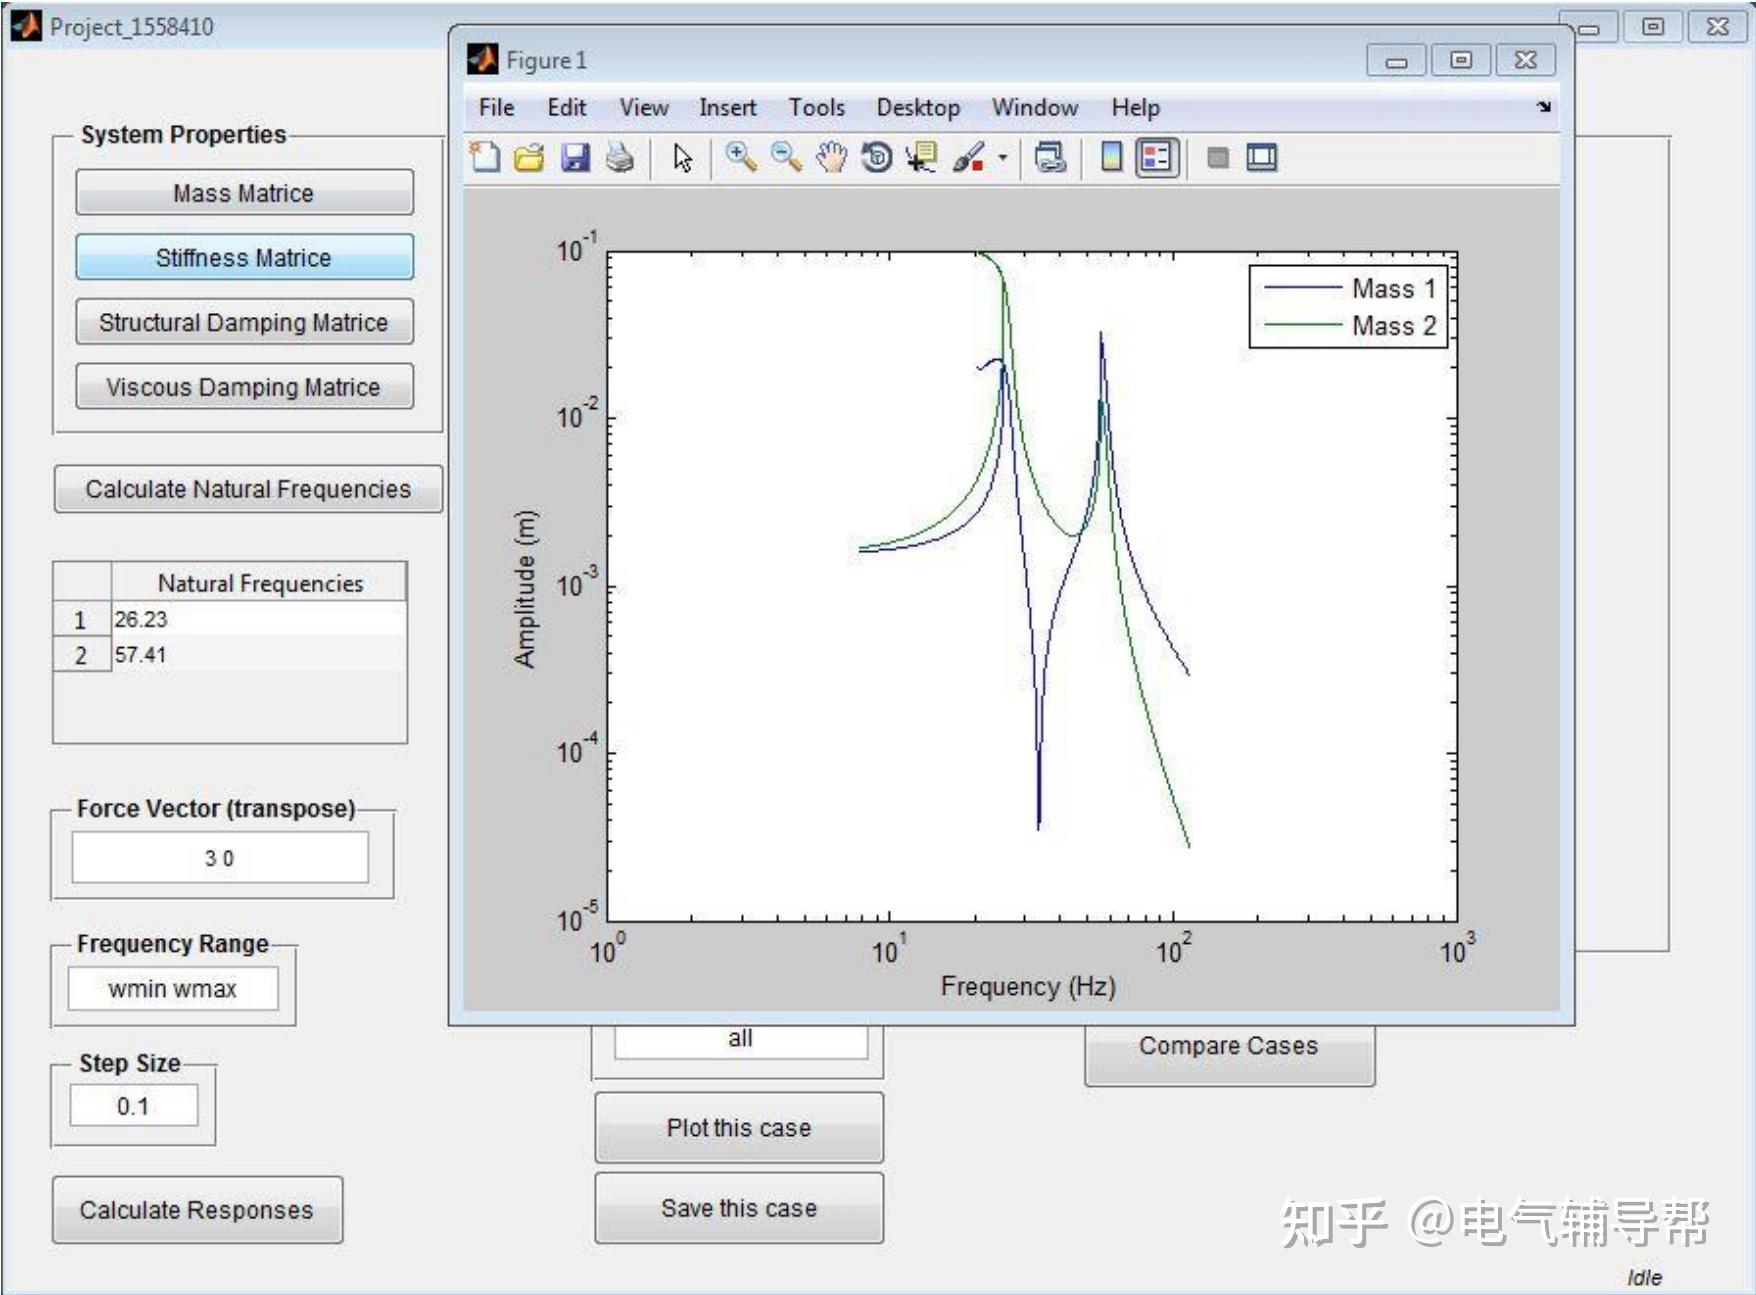The width and height of the screenshot is (1756, 1295).
Task: Select the Zoom Out tool
Action: 783,157
